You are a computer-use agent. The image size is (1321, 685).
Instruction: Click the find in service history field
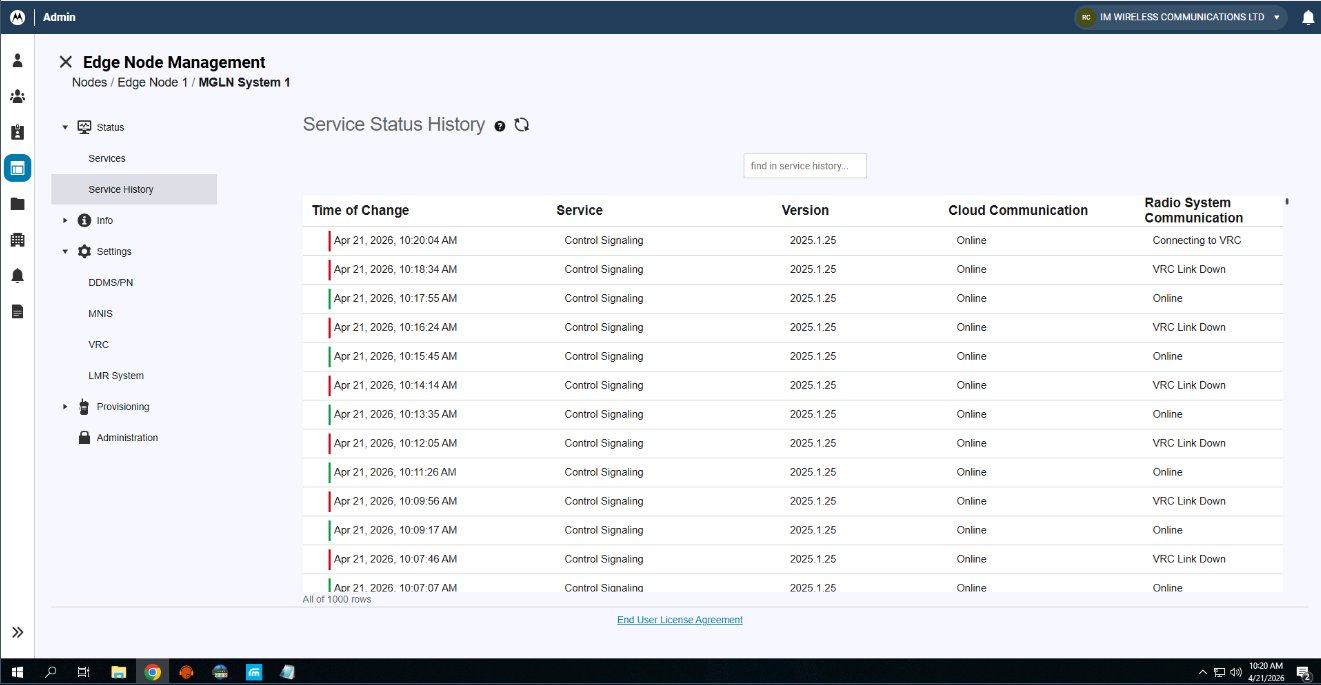(x=805, y=166)
